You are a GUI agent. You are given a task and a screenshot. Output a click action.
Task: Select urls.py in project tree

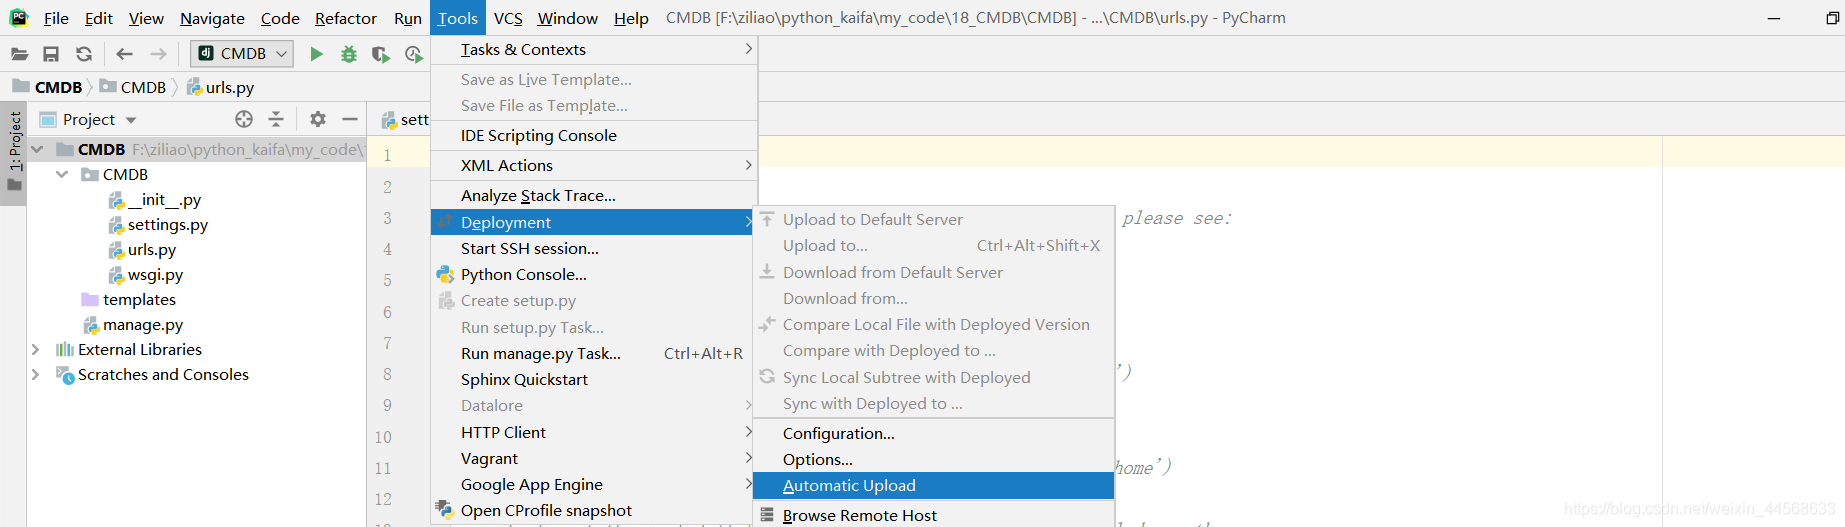(x=142, y=249)
